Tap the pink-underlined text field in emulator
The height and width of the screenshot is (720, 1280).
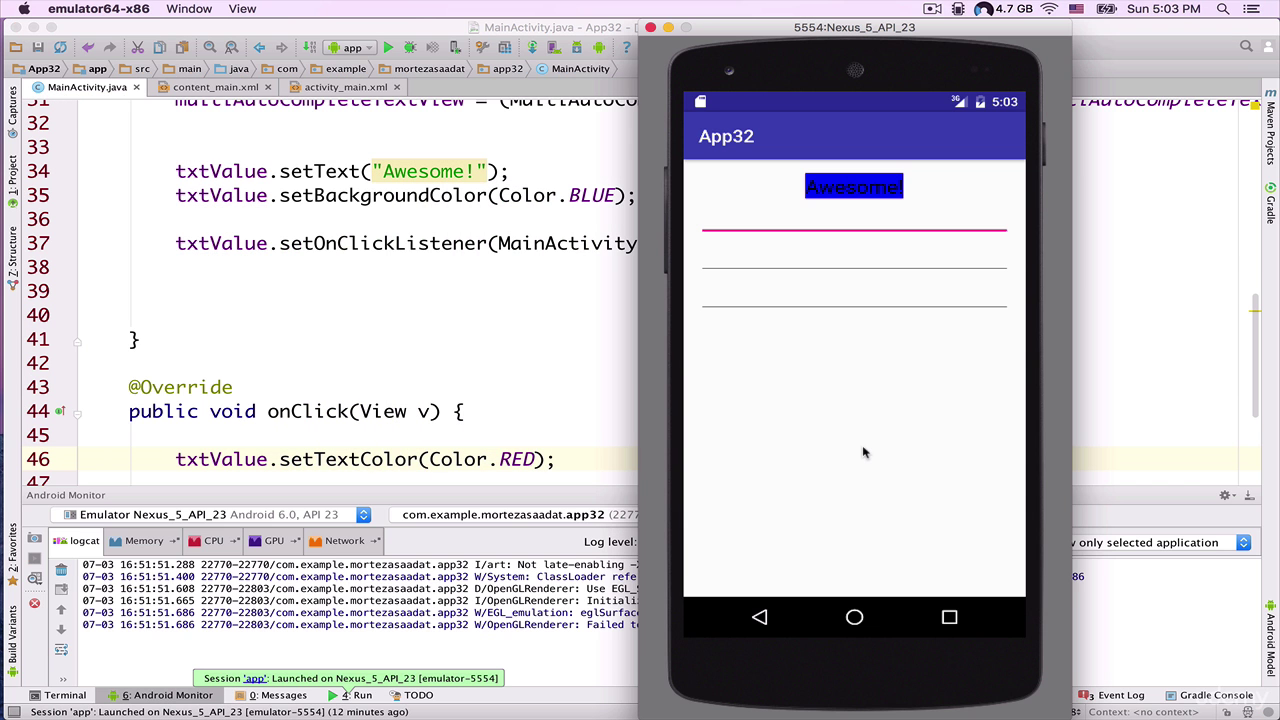854,218
